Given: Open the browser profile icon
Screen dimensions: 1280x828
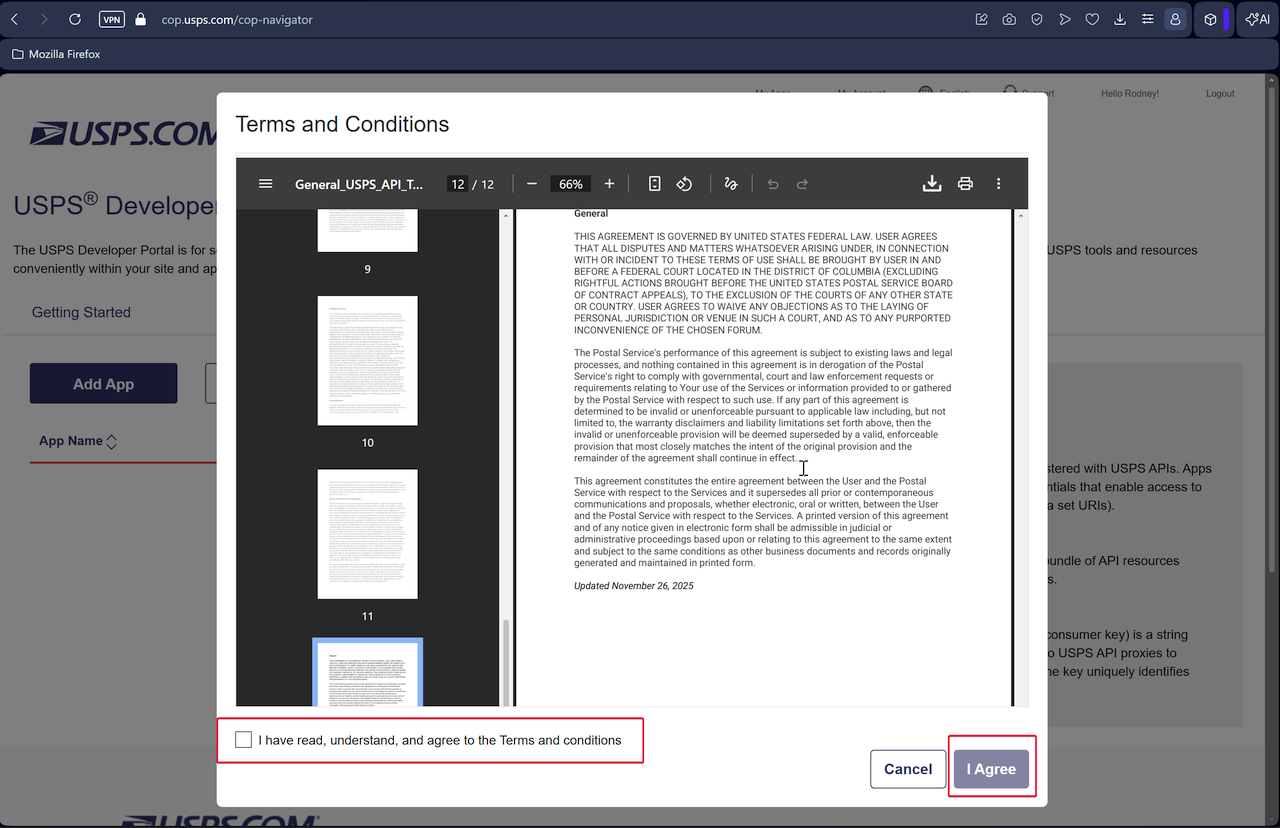Looking at the screenshot, I should pos(1175,19).
